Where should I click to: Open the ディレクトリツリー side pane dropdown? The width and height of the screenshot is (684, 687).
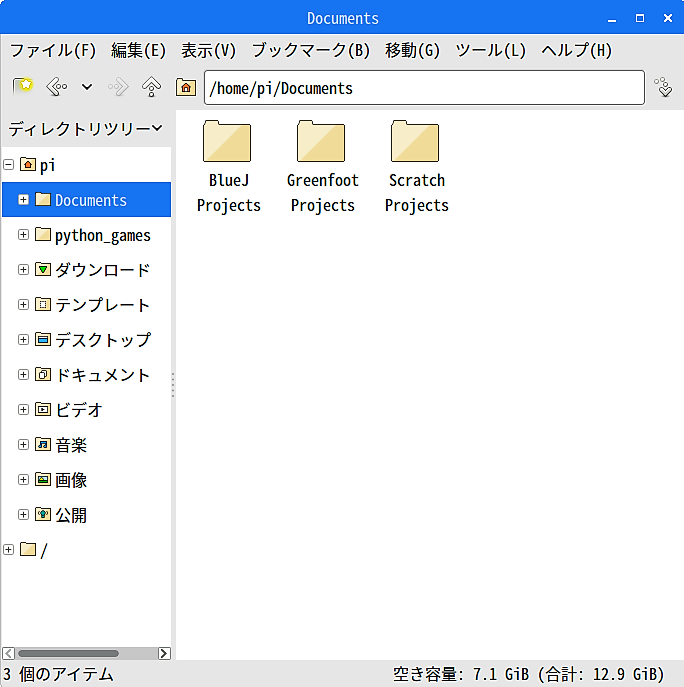click(x=86, y=128)
